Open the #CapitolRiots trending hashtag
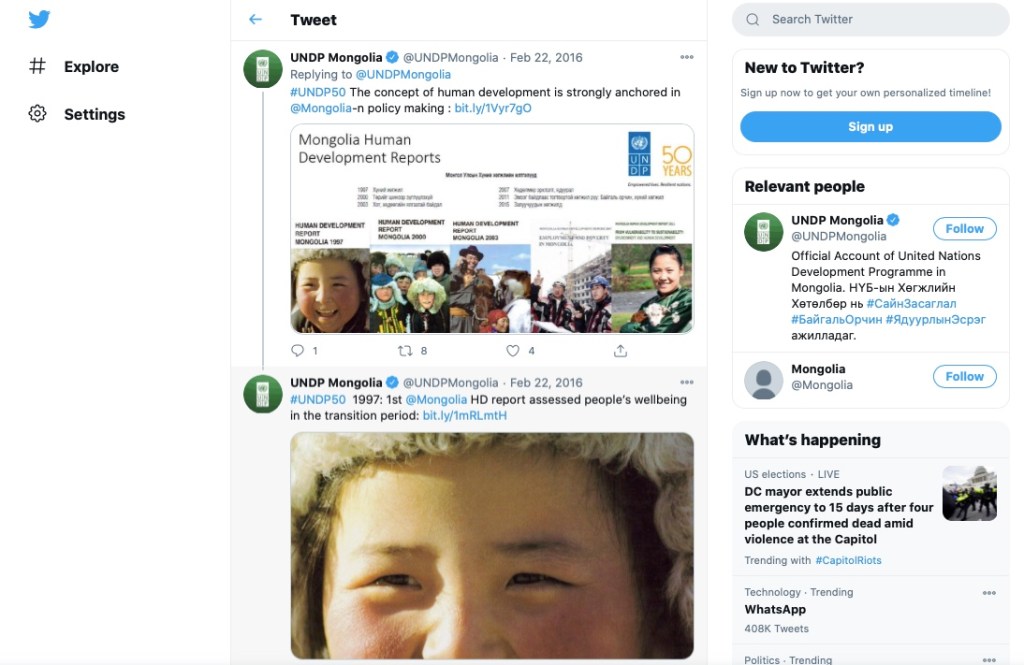 848,560
